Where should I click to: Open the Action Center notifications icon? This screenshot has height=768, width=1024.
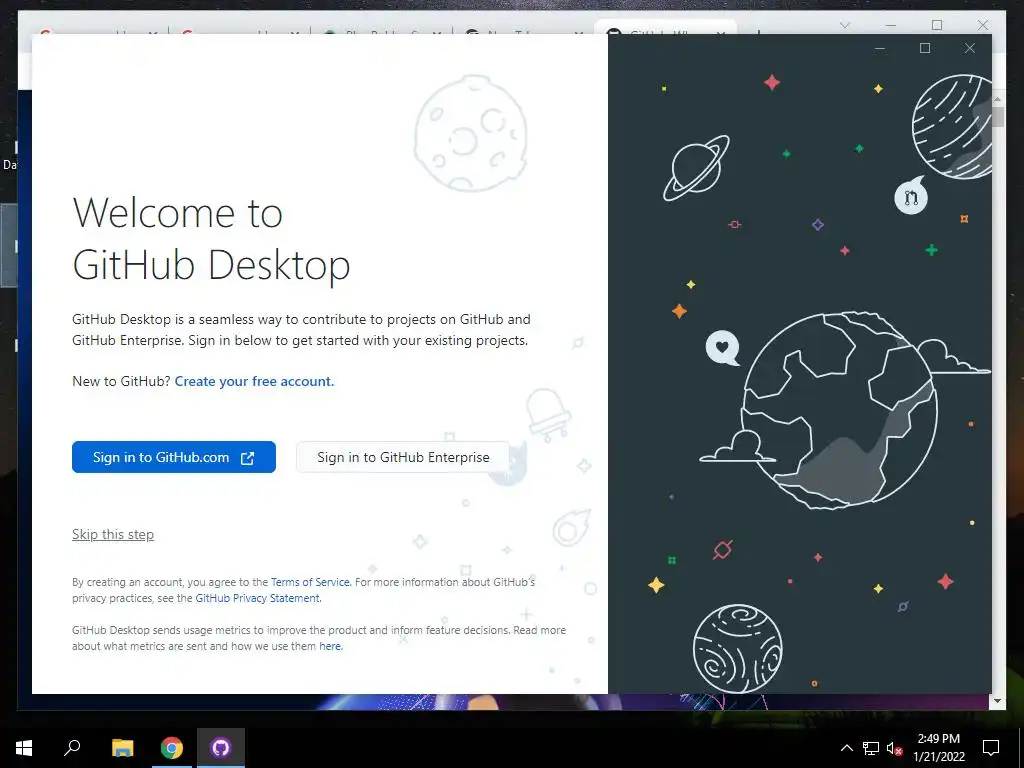click(991, 748)
